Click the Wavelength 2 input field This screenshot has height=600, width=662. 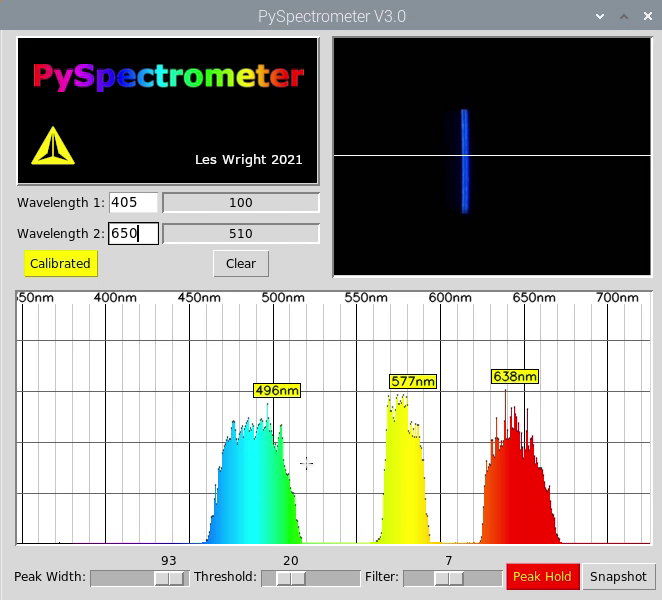(133, 233)
